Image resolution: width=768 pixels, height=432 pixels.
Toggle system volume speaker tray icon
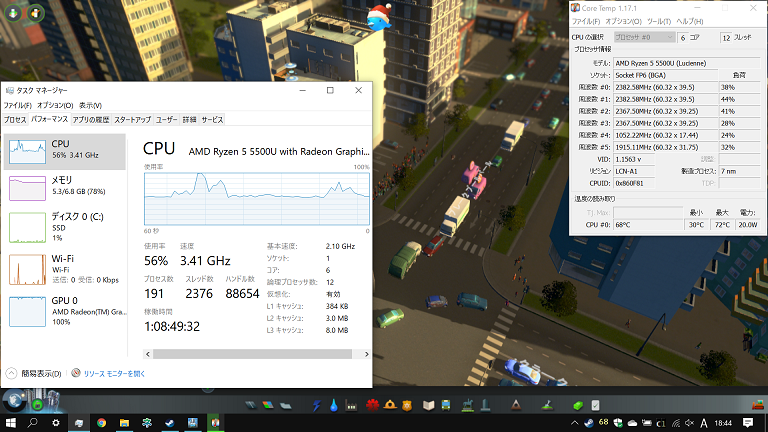click(690, 423)
